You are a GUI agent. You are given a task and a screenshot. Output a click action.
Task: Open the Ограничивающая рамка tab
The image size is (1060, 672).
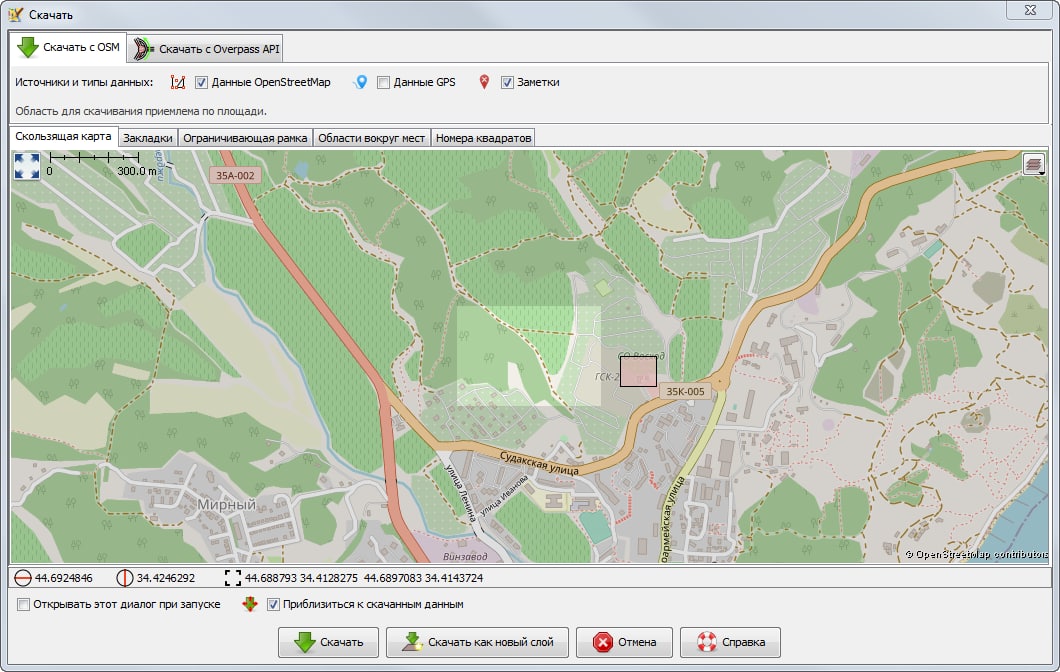point(245,138)
